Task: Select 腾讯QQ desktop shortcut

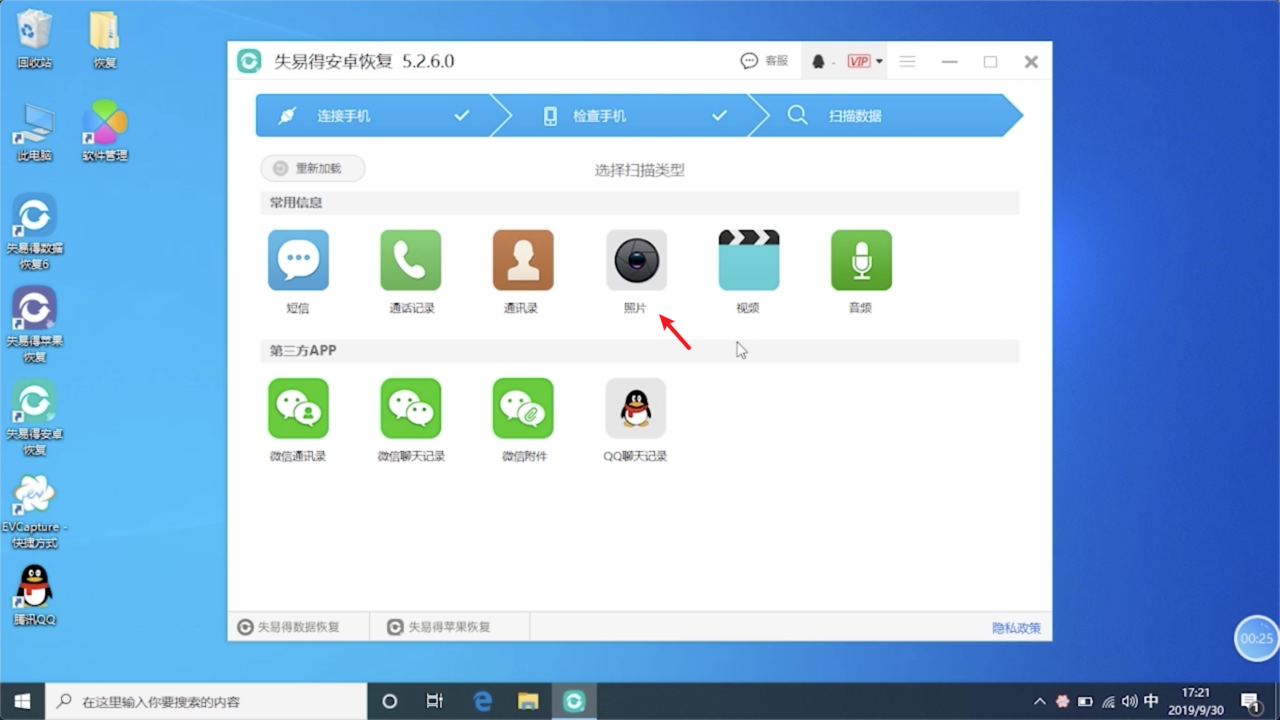Action: pyautogui.click(x=35, y=596)
